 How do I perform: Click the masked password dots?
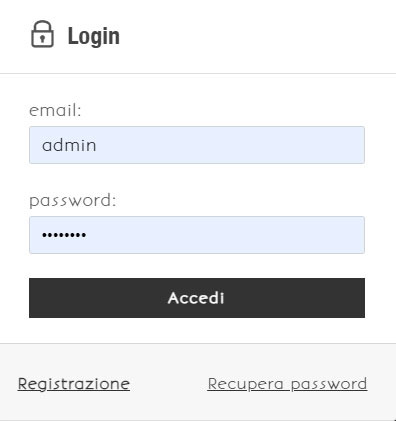pyautogui.click(x=64, y=235)
